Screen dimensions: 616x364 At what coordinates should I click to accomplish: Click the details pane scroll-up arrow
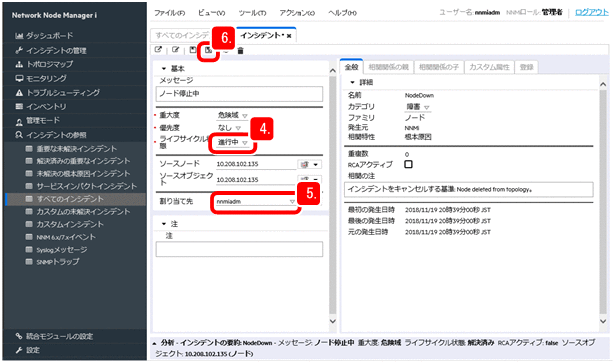click(603, 84)
